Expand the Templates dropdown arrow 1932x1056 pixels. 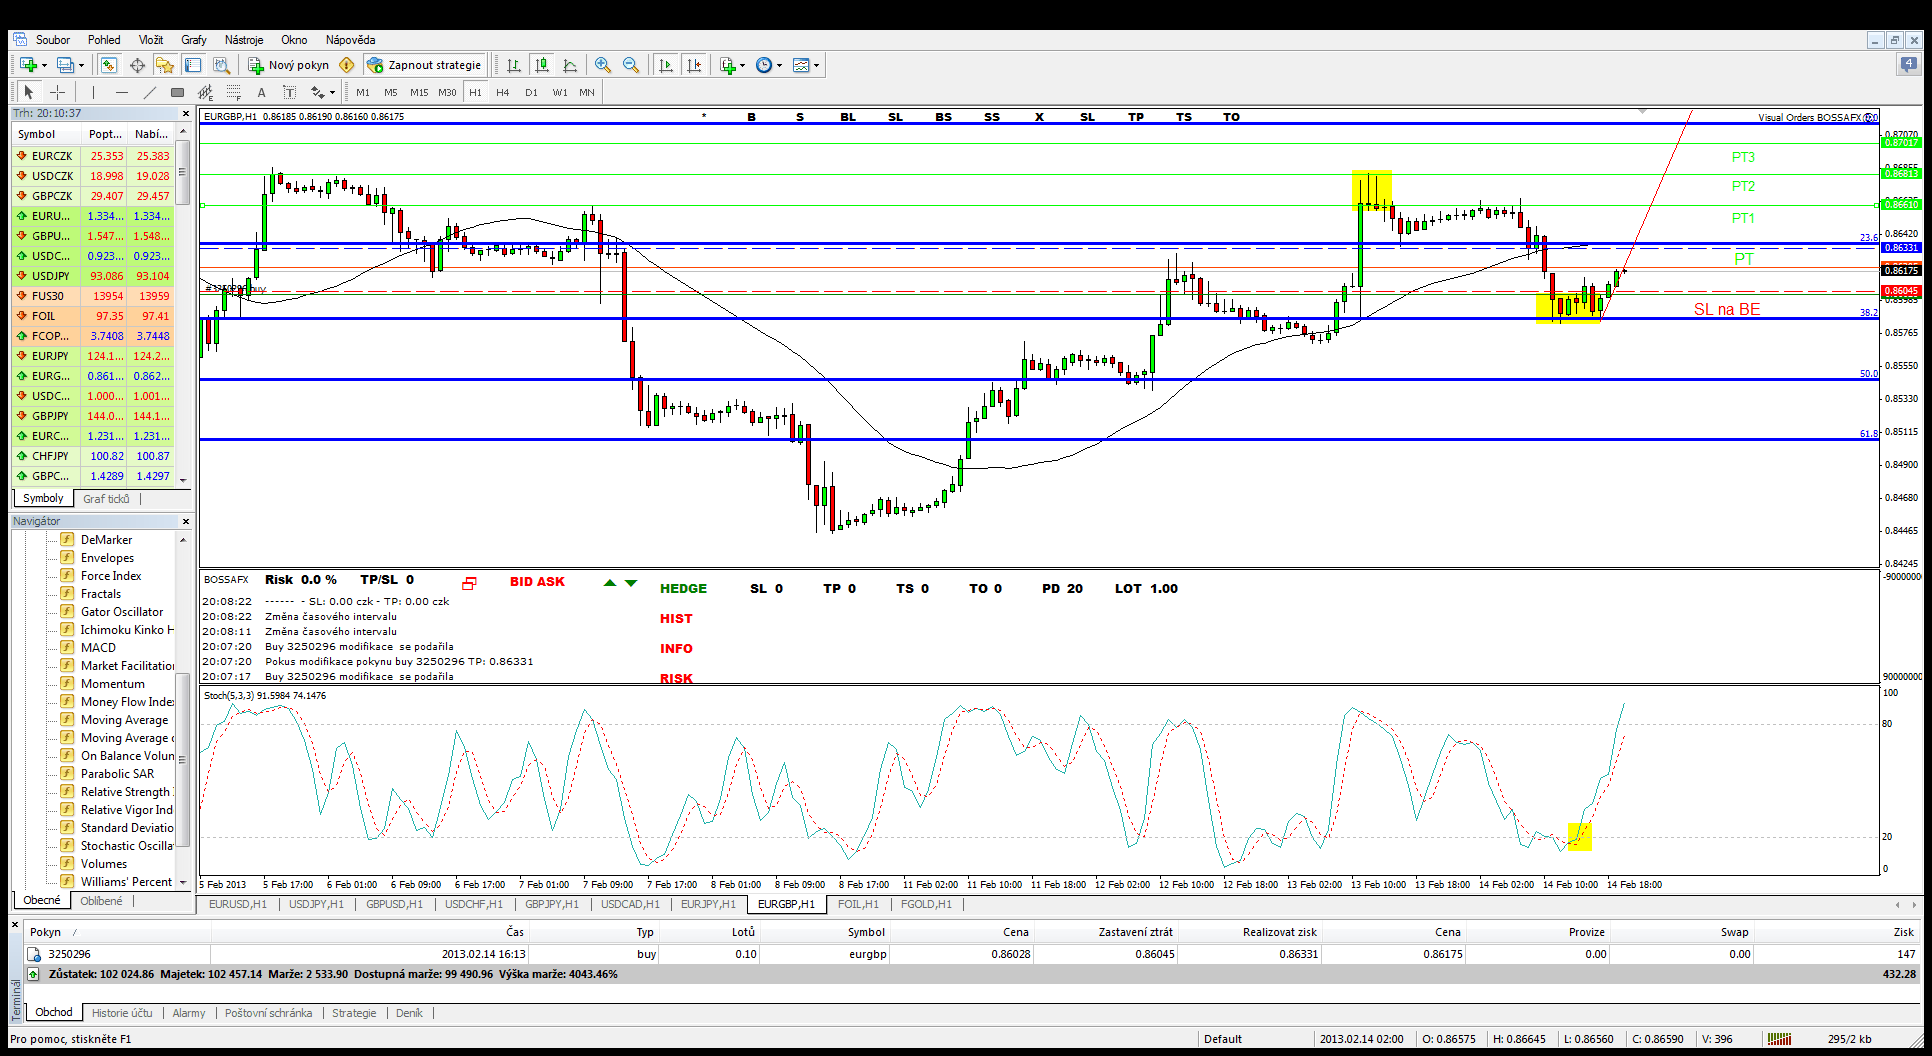pyautogui.click(x=816, y=66)
